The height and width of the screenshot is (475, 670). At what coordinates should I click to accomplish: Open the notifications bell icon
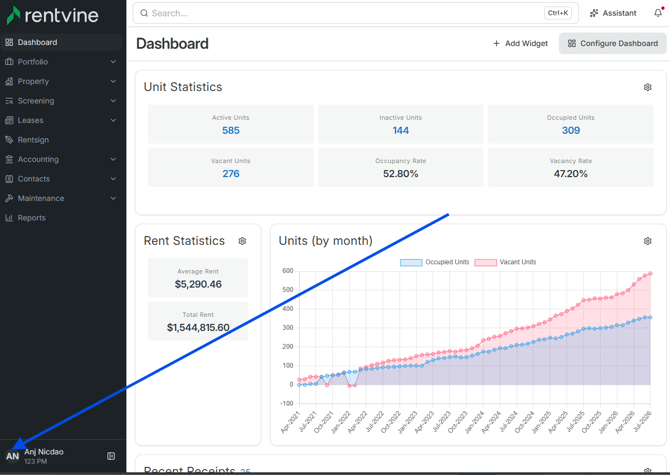pos(658,13)
